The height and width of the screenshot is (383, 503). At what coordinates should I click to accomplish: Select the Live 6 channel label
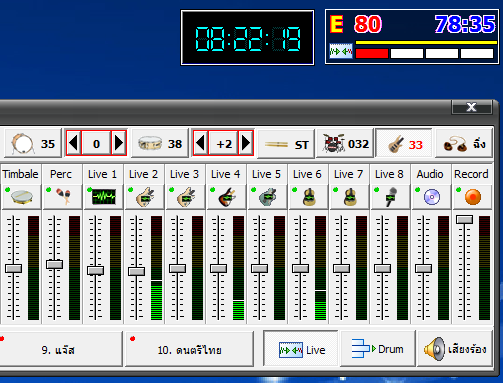coord(307,174)
